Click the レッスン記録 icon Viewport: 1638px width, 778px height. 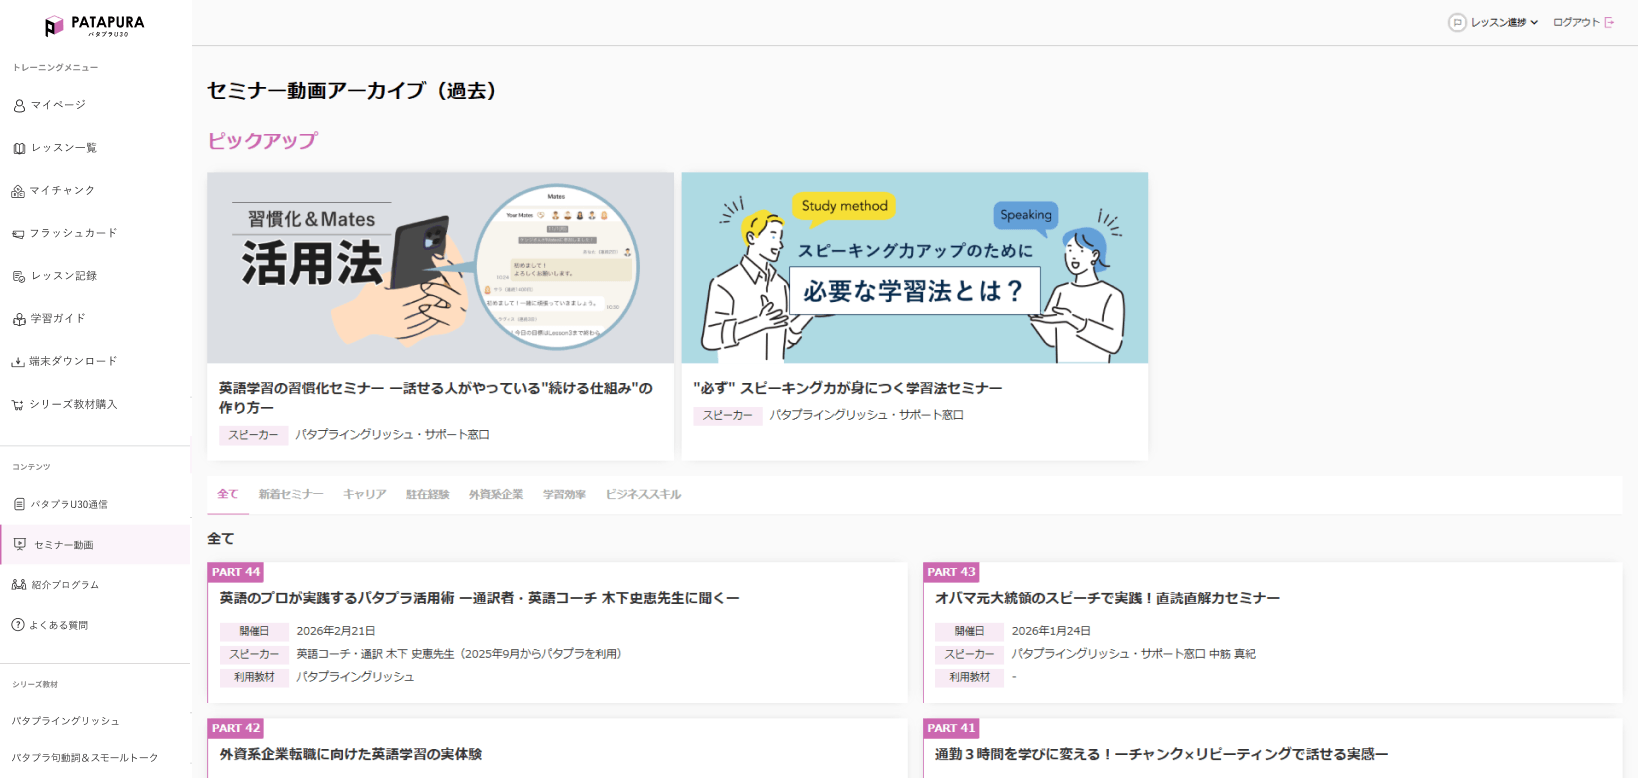coord(18,277)
